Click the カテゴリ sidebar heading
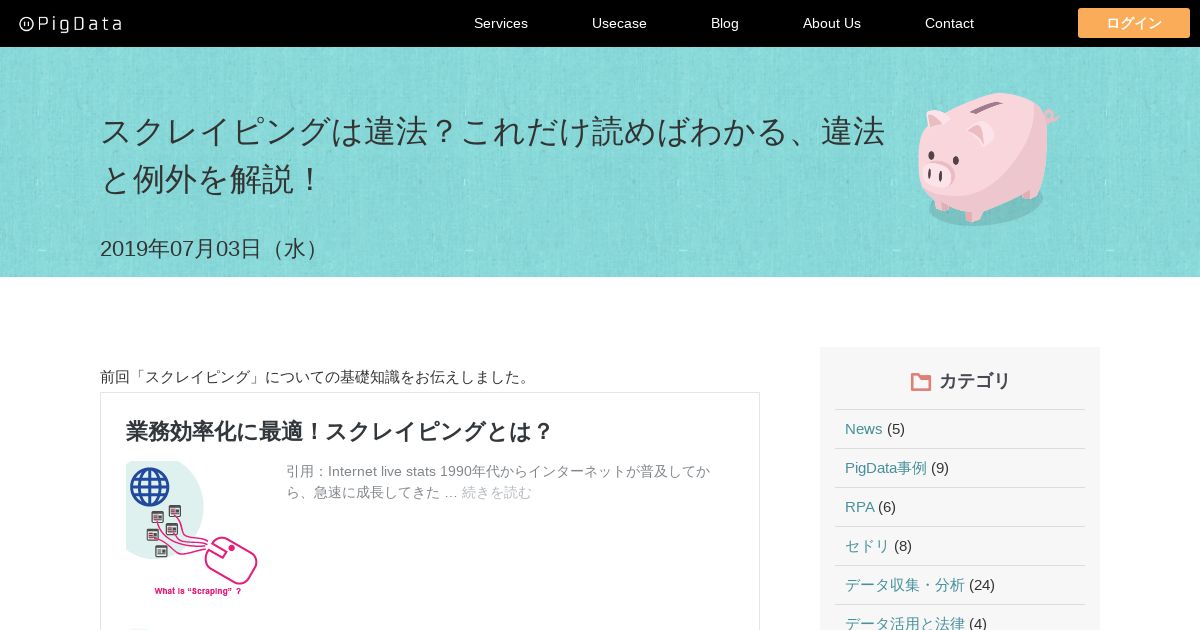1200x630 pixels. coord(974,381)
